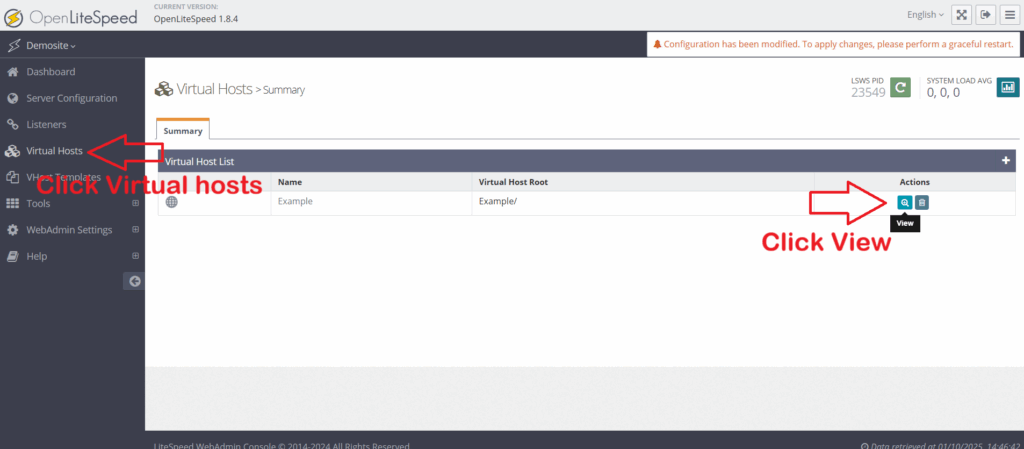Image resolution: width=1024 pixels, height=449 pixels.
Task: Select the Summary tab
Action: (x=183, y=130)
